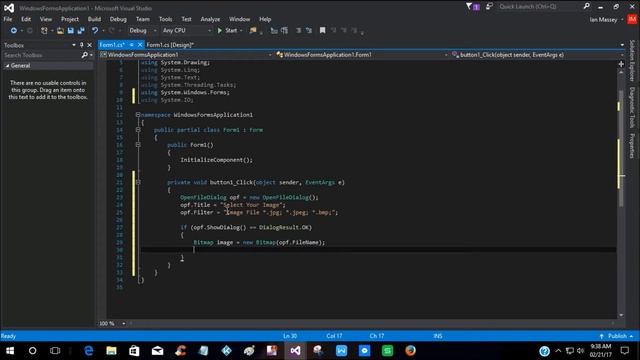Click the Uncomment selected lines toolbar icon

click(x=309, y=31)
